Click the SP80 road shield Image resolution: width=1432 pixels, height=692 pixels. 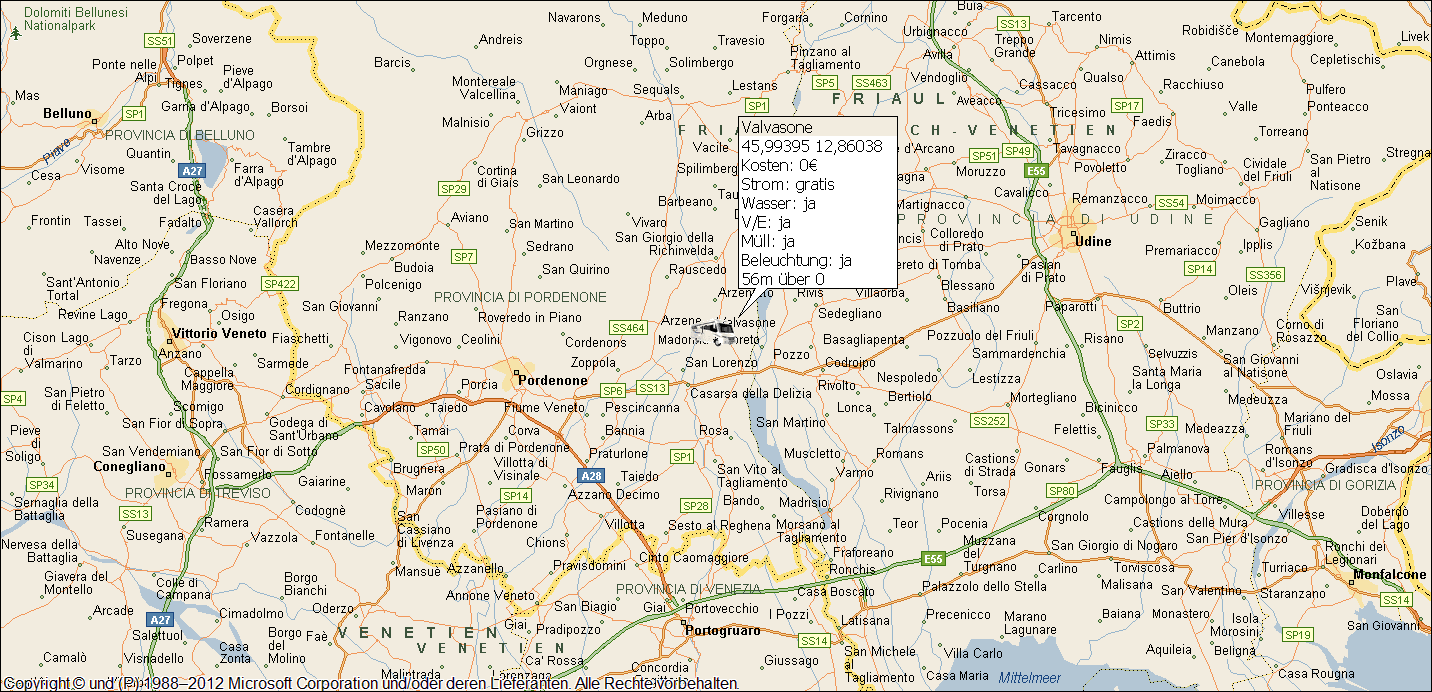[x=1061, y=491]
